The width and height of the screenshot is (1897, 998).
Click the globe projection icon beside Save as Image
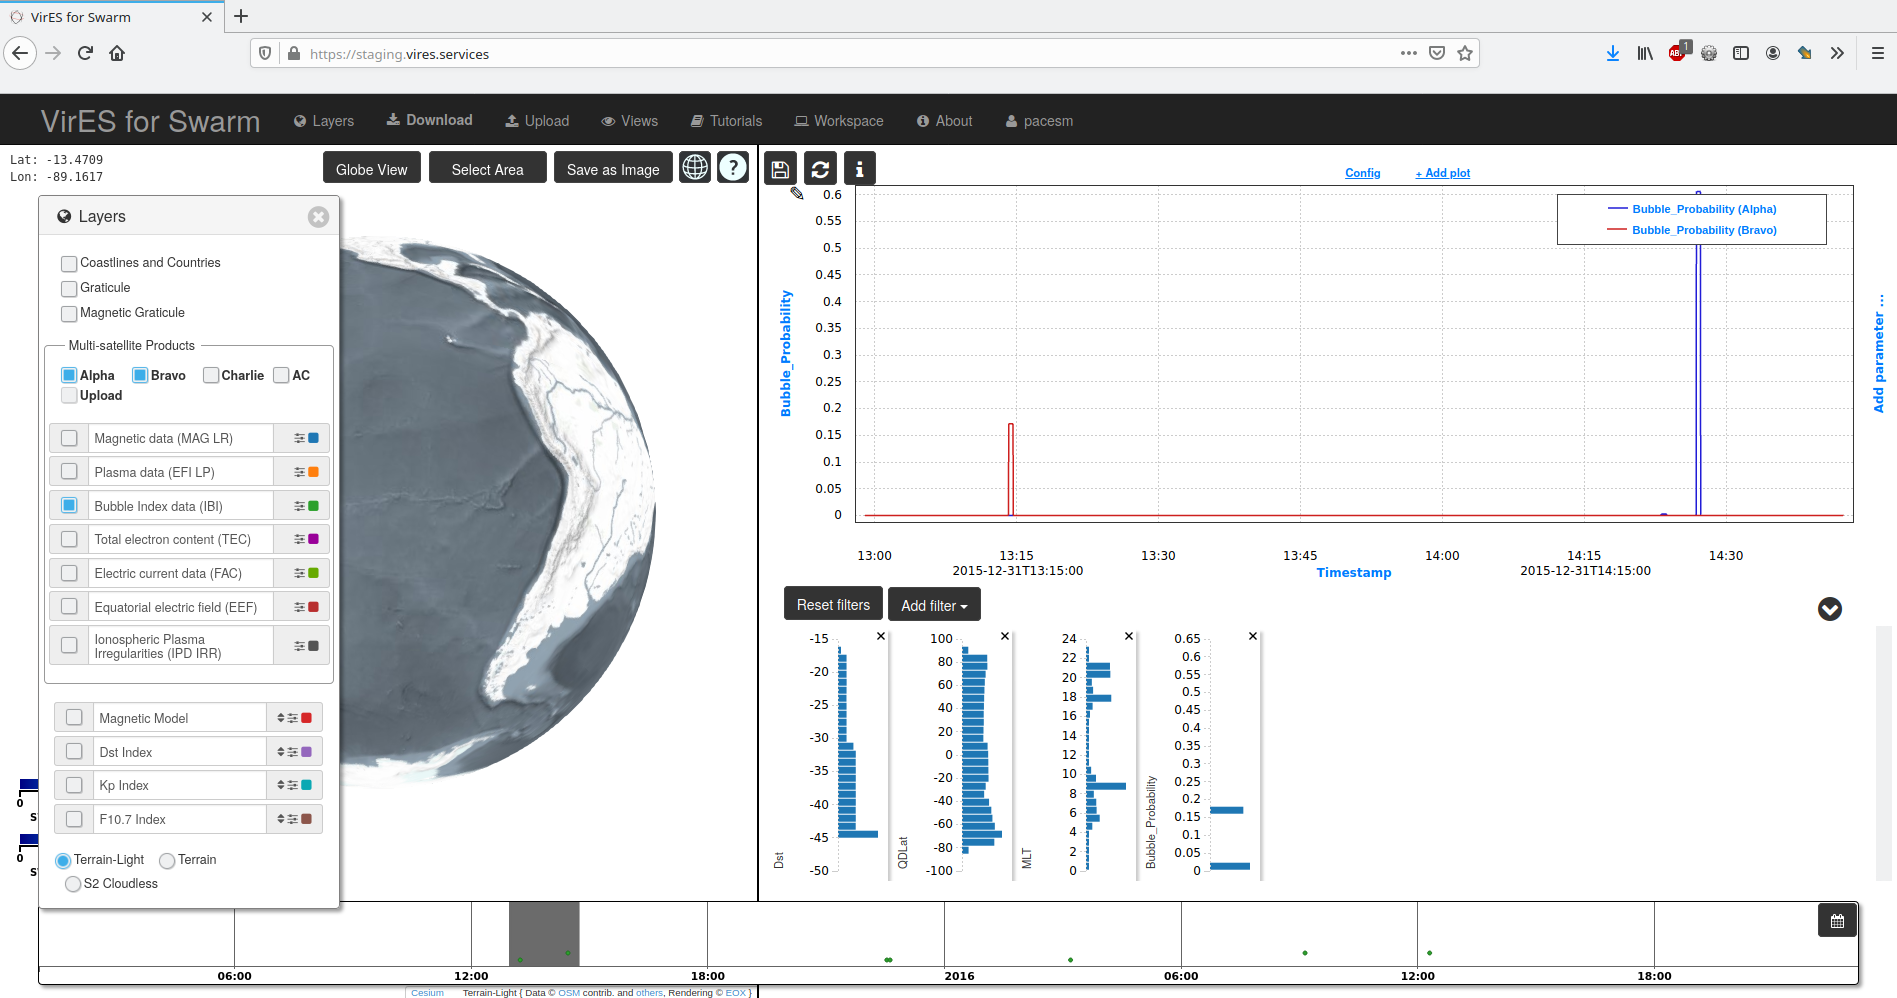pos(695,167)
